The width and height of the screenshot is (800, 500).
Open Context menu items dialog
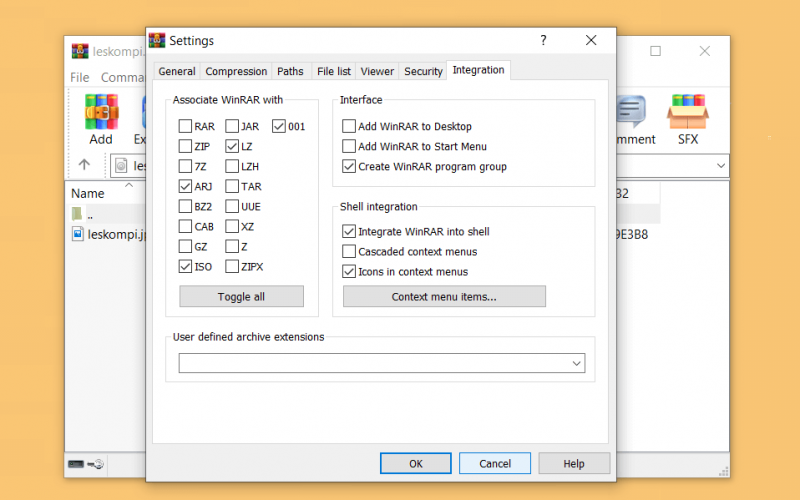[444, 296]
